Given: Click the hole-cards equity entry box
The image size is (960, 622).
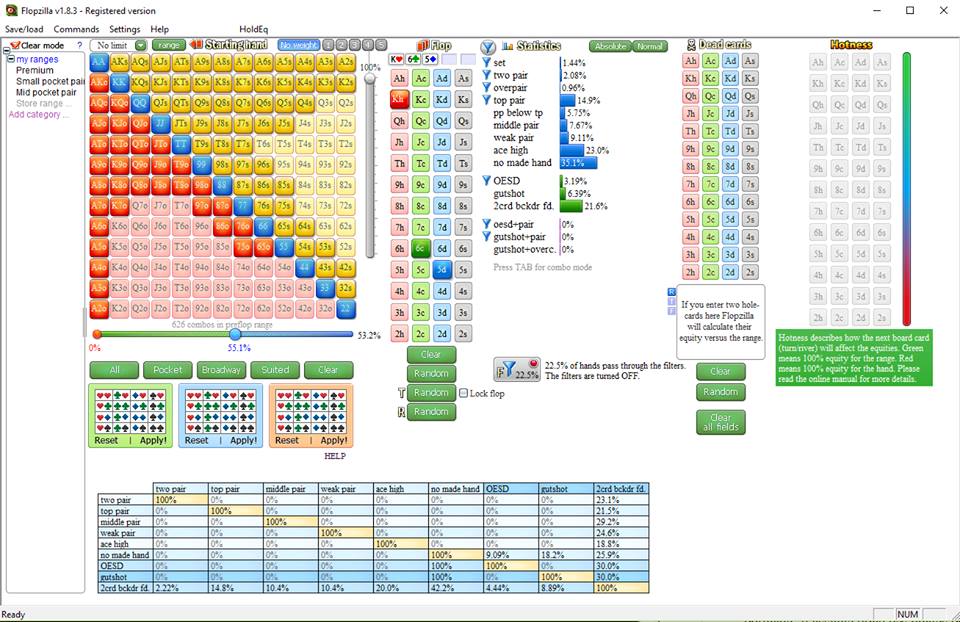Looking at the screenshot, I should [721, 321].
